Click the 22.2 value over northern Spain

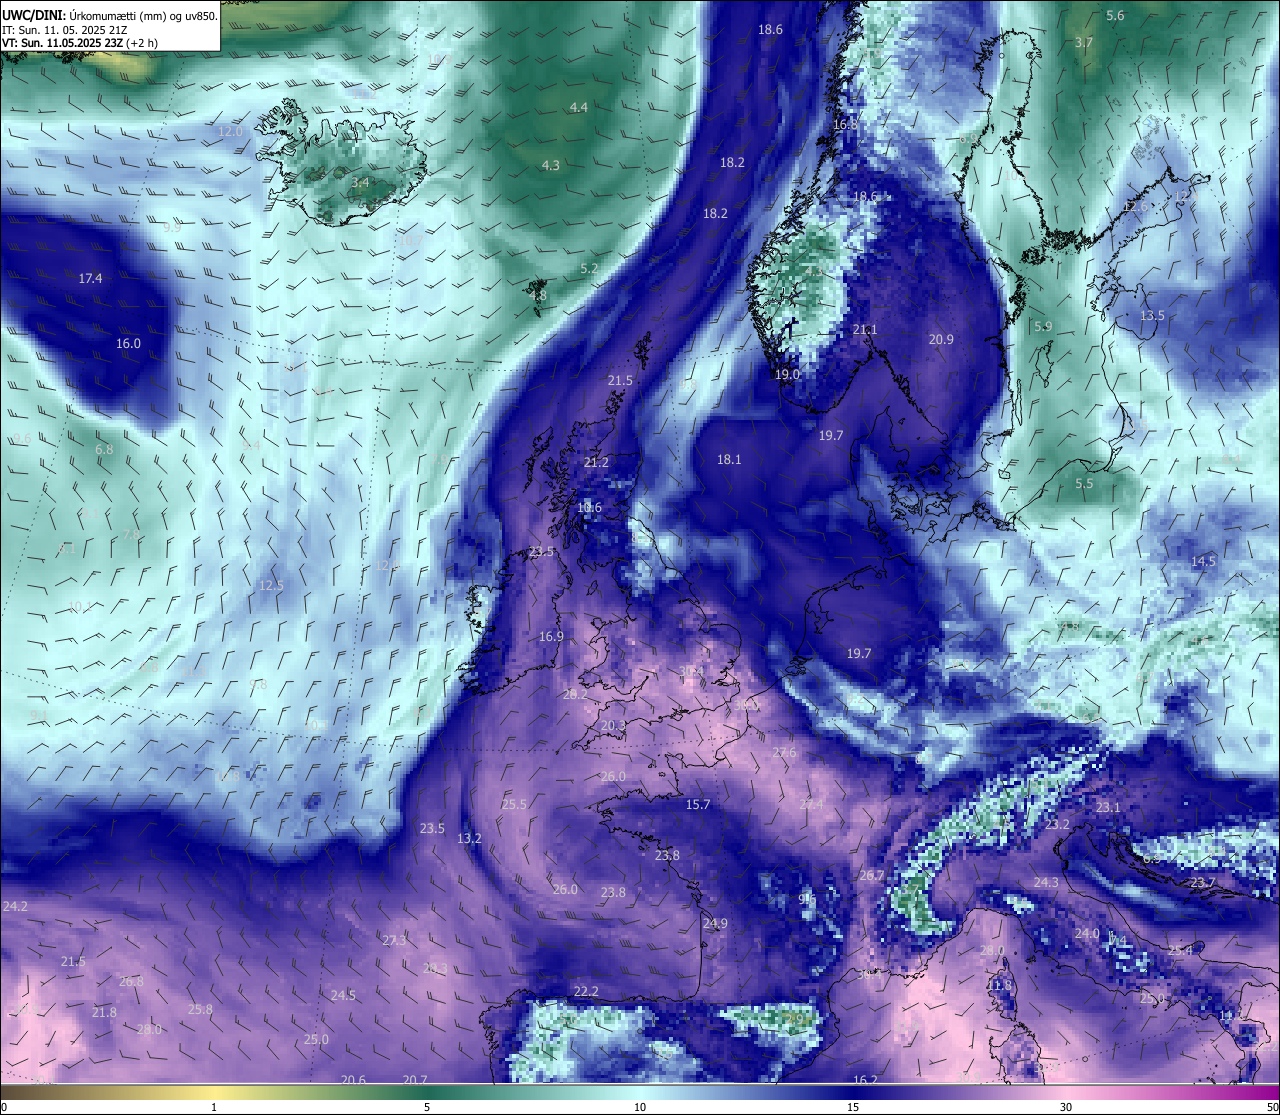[x=586, y=991]
